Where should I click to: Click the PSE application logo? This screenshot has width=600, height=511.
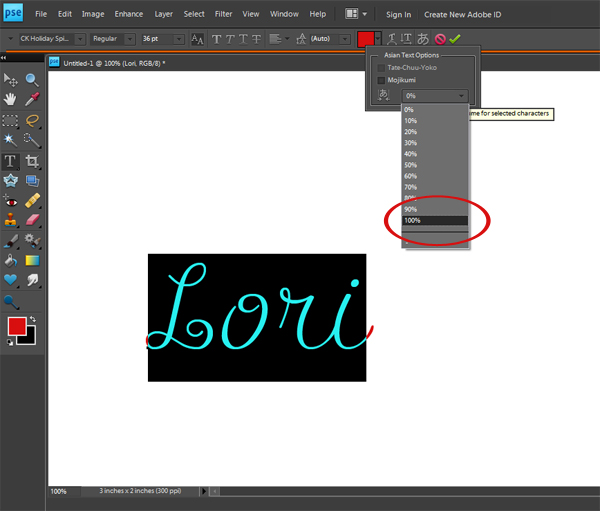tap(13, 13)
